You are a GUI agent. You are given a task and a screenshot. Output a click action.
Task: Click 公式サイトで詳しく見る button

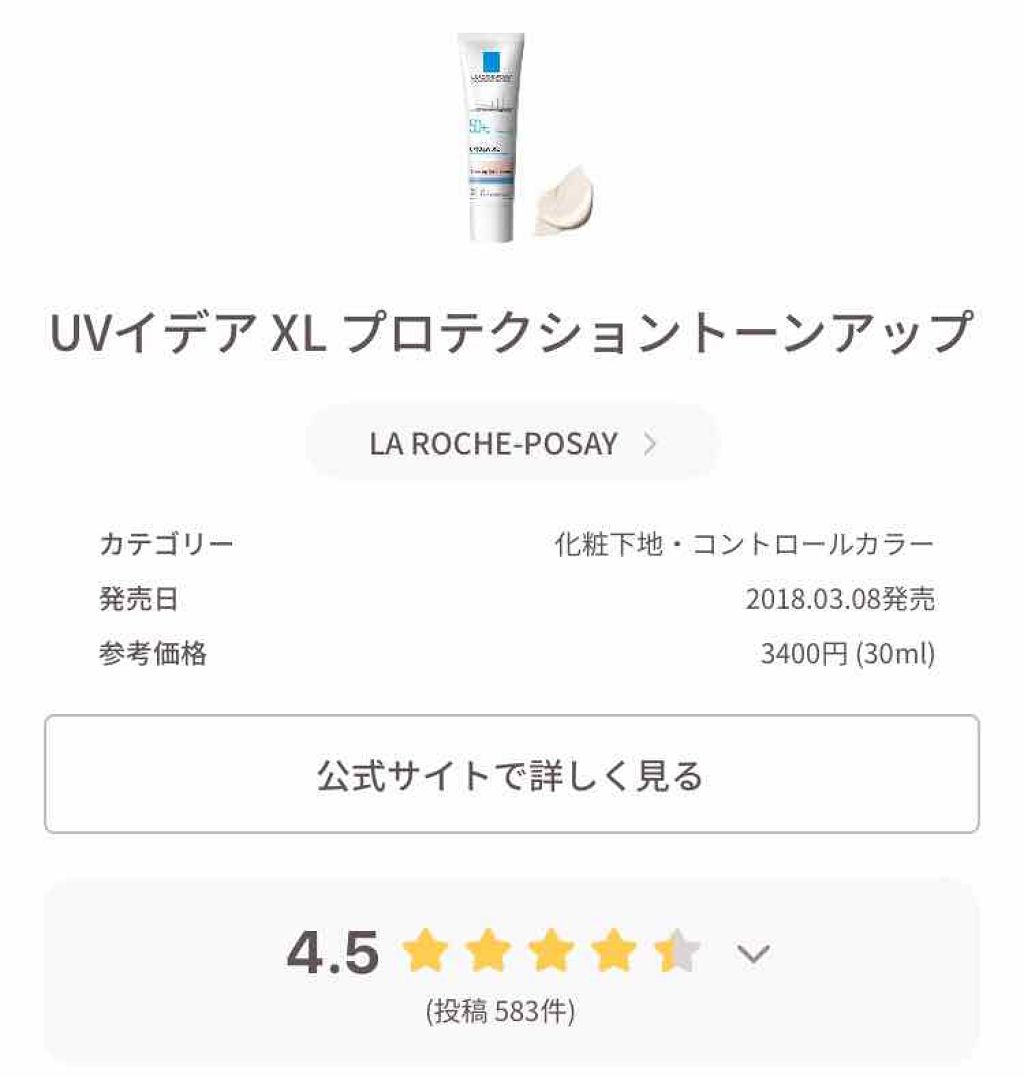512,774
